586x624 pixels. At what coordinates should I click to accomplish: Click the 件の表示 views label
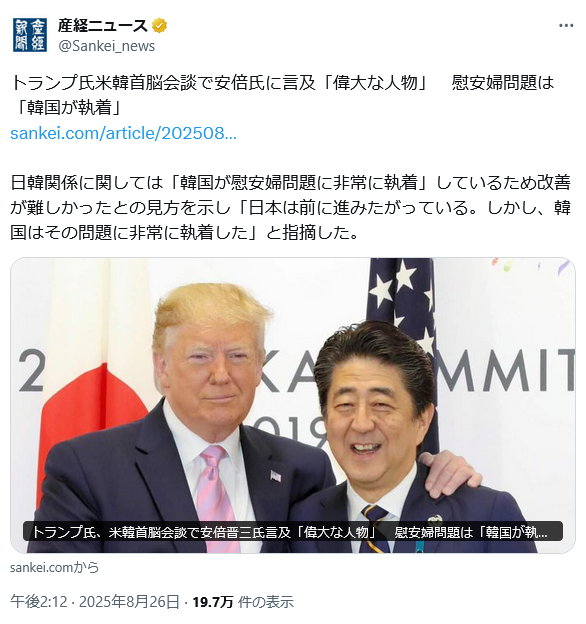[266, 602]
